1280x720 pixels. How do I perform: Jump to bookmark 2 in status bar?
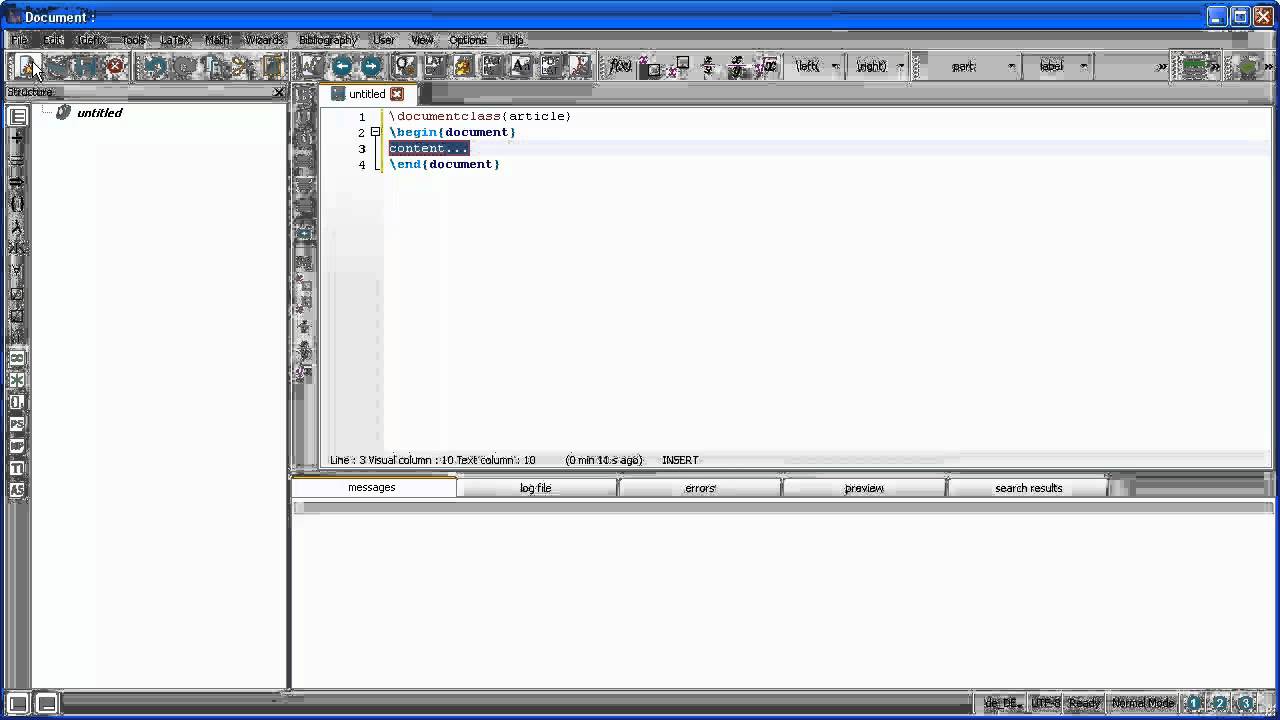tap(1220, 703)
